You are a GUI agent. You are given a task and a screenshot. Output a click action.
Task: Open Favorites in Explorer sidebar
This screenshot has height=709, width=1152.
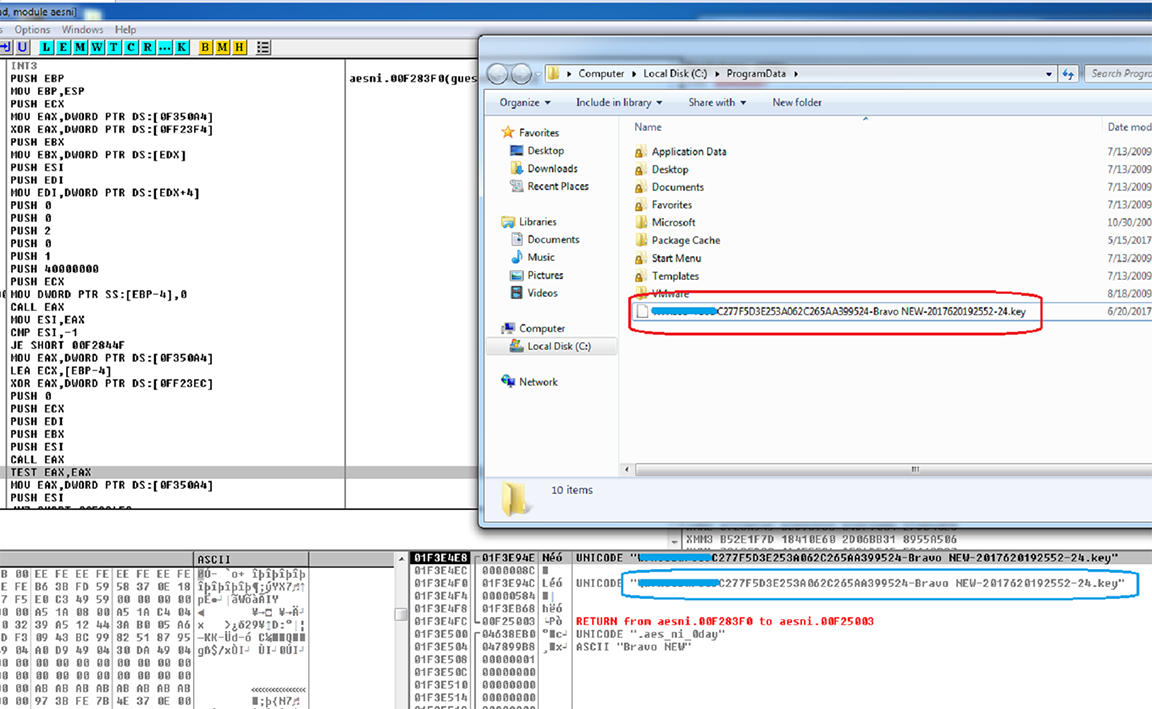pos(539,133)
